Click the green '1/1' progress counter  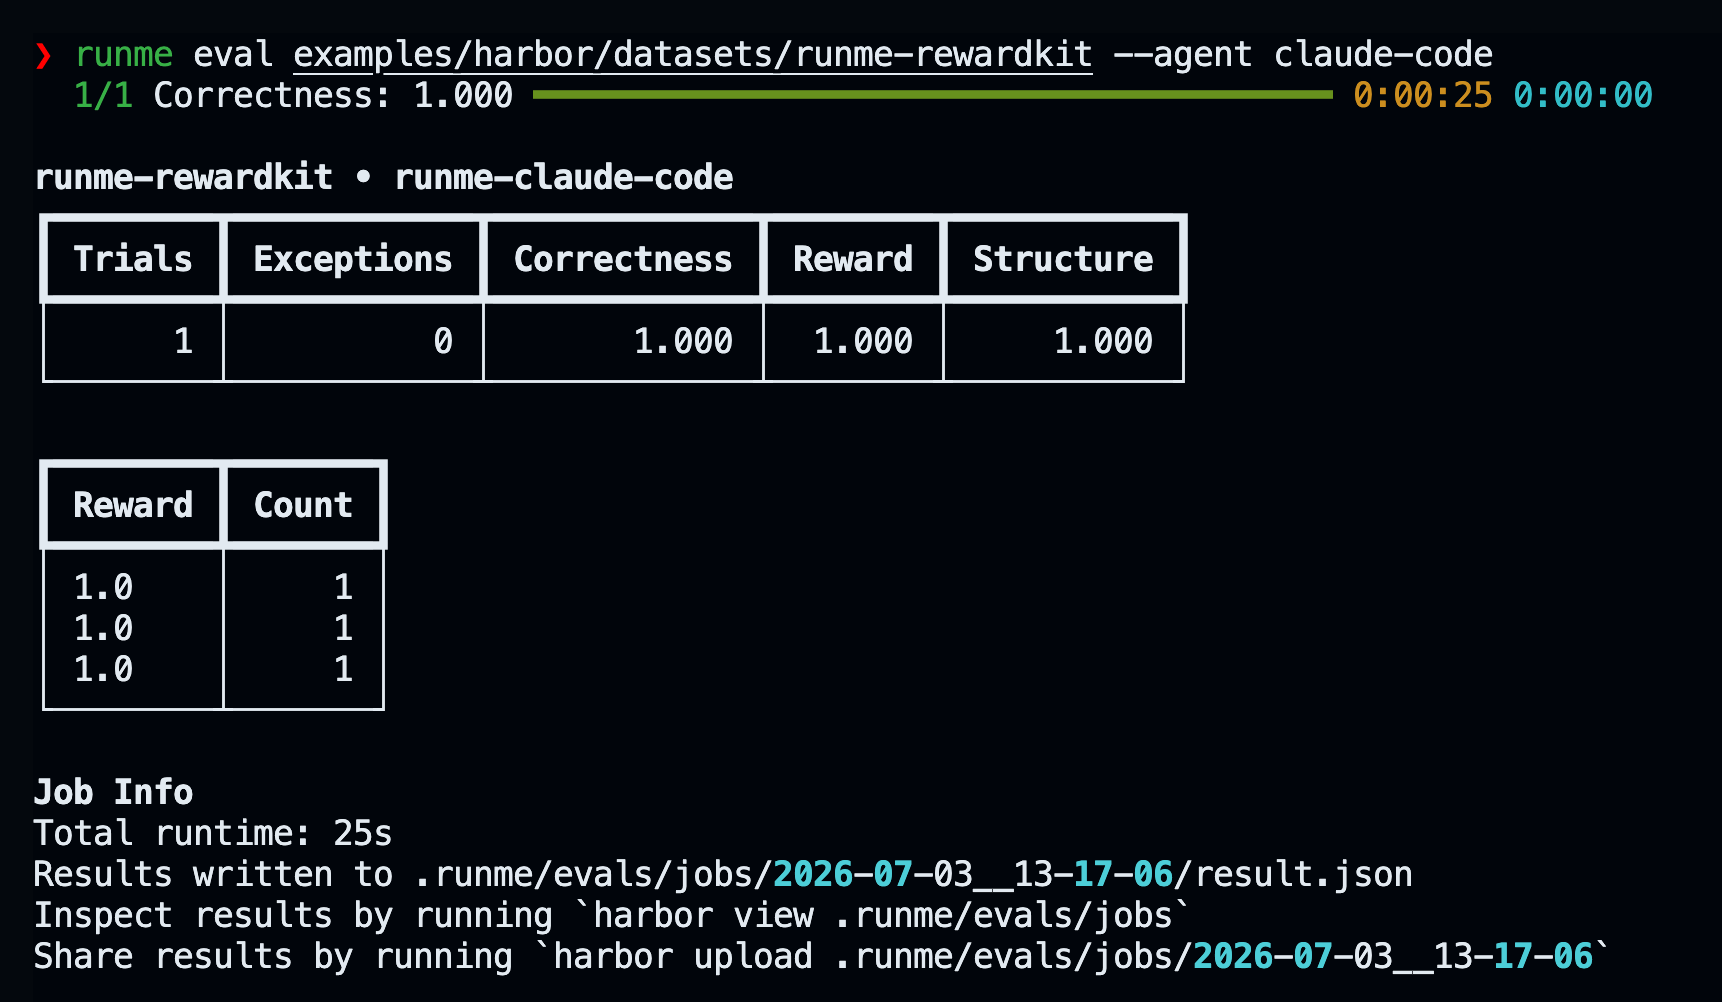(103, 95)
